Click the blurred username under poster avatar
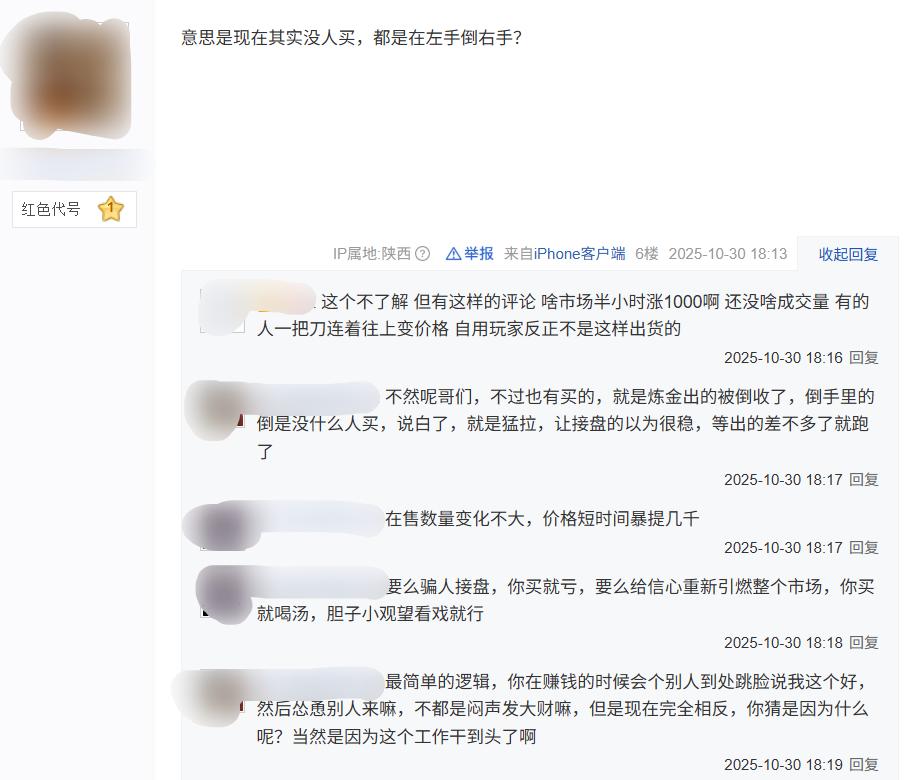The width and height of the screenshot is (909, 780). (75, 164)
